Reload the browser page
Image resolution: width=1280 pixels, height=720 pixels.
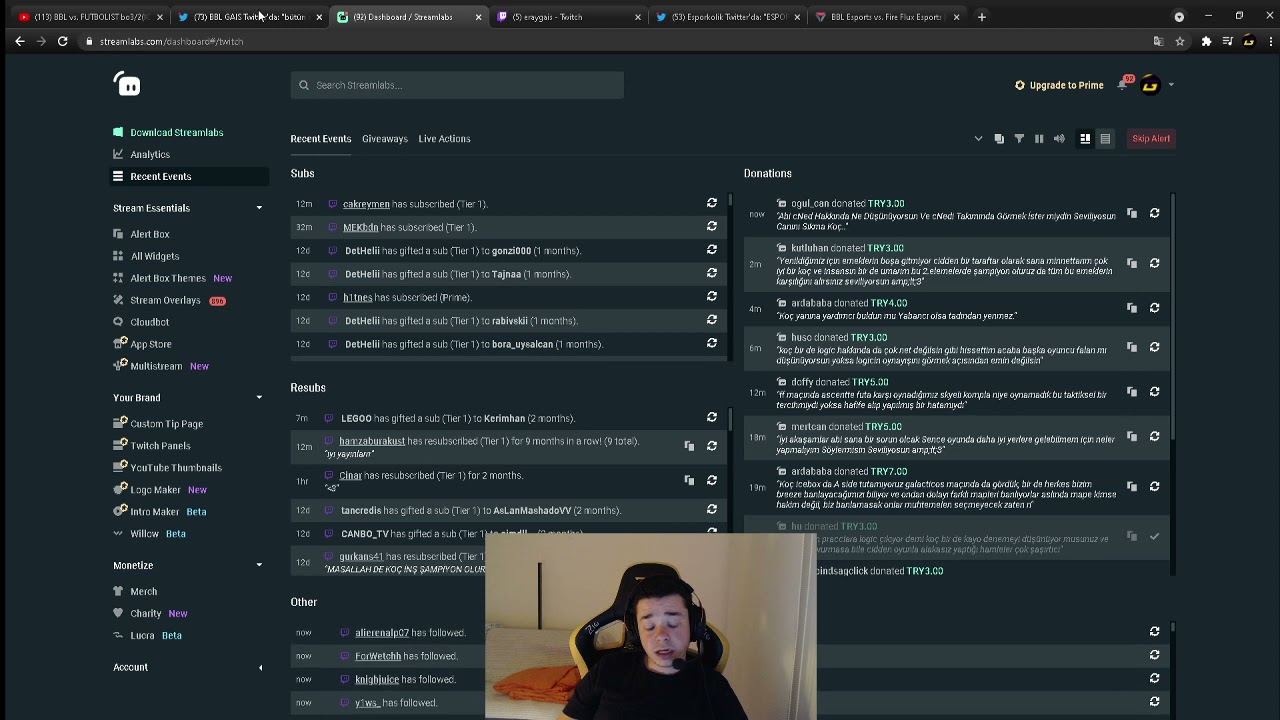tap(62, 41)
